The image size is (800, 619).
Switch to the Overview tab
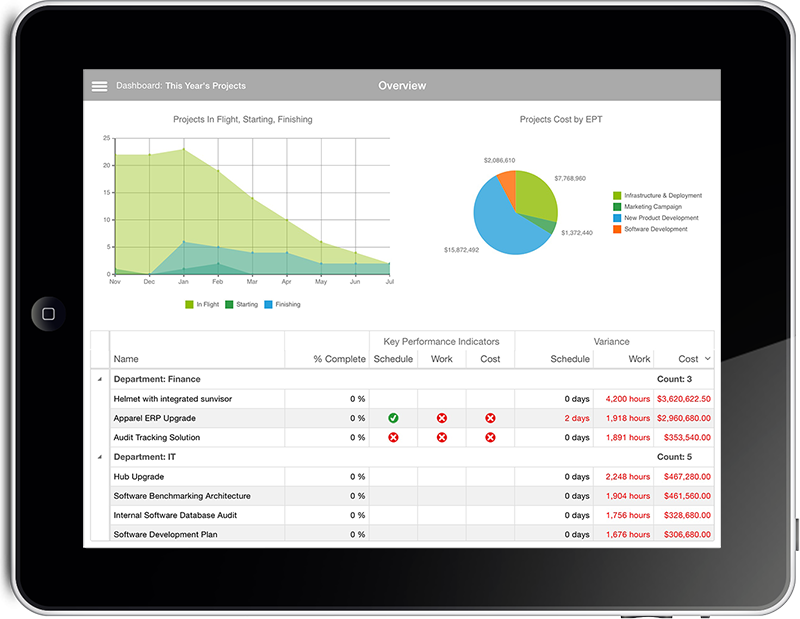402,85
